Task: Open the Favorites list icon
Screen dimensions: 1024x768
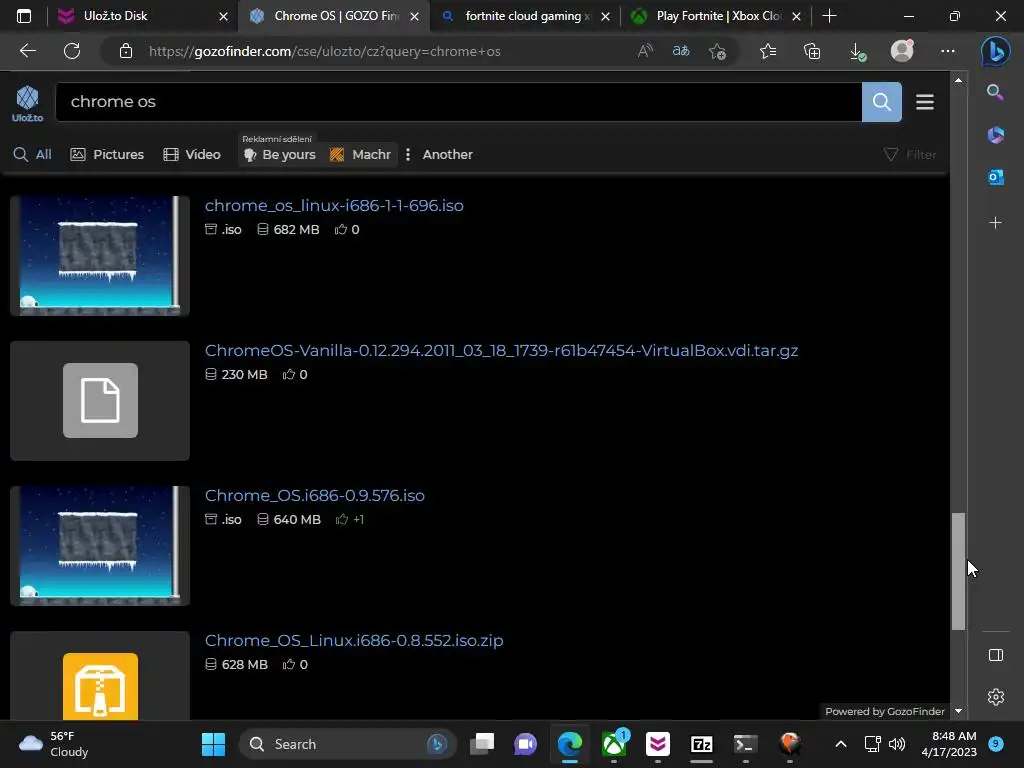Action: coord(768,51)
